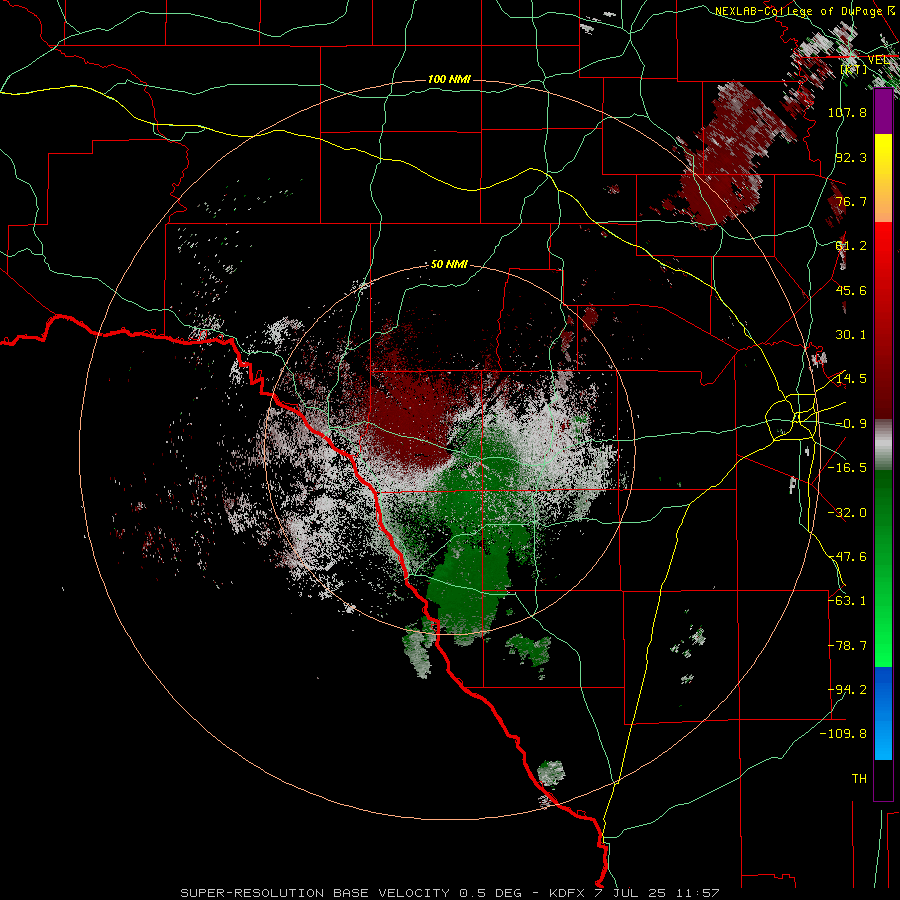Click the -32.0 velocity scale value
900x900 pixels.
[x=847, y=513]
